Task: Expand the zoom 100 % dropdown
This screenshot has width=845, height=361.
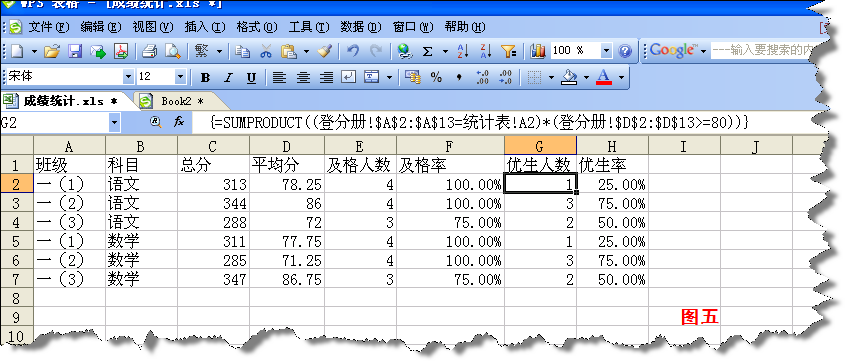Action: 607,51
